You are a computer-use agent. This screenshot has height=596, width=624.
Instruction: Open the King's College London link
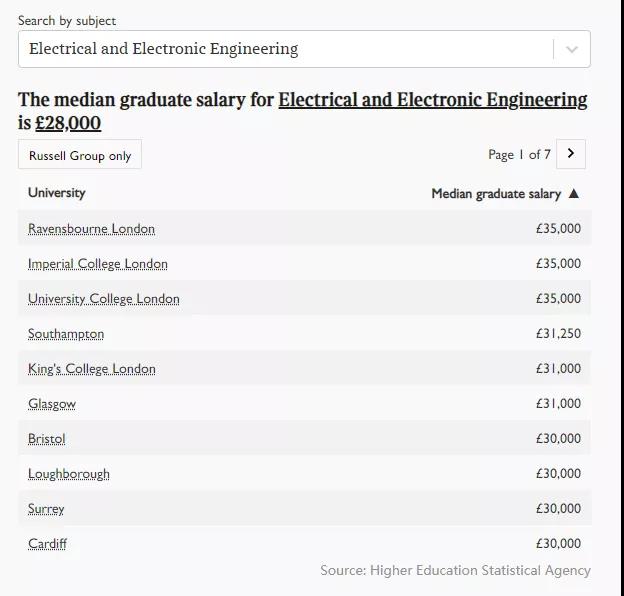click(92, 369)
